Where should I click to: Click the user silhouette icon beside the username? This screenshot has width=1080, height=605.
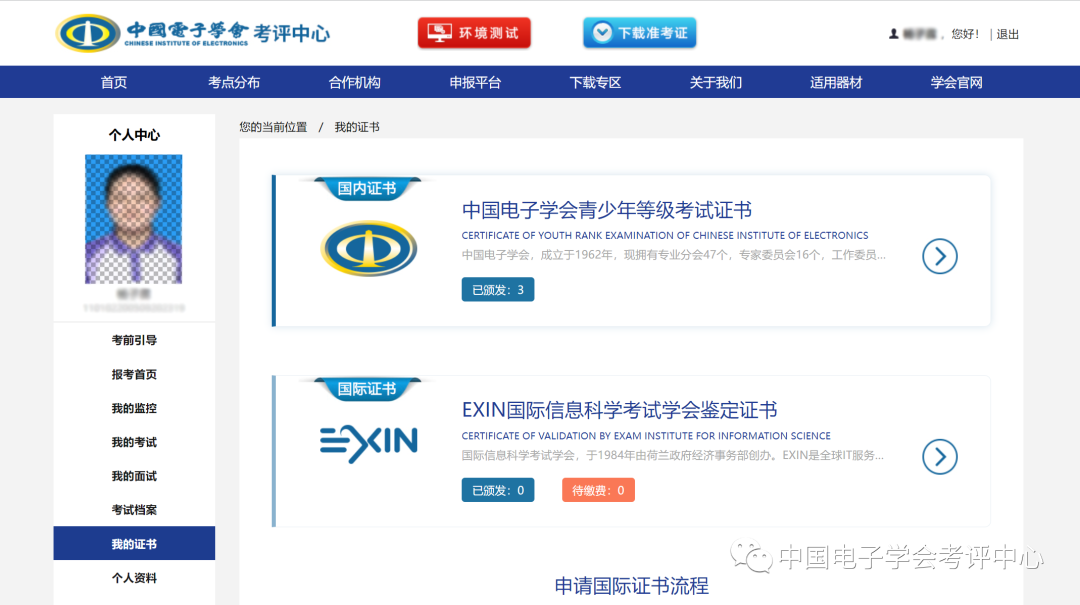893,33
